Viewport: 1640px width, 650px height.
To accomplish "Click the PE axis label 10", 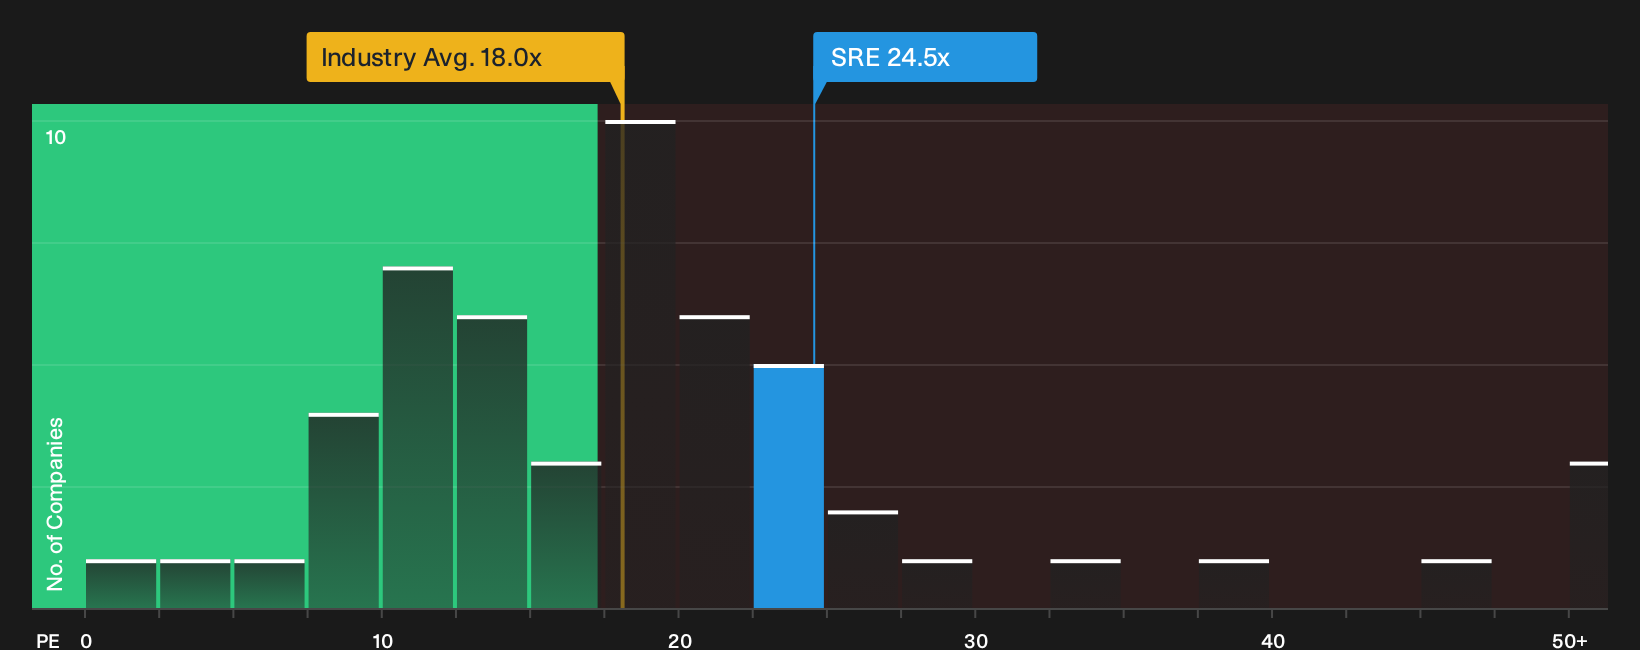I will [x=383, y=640].
